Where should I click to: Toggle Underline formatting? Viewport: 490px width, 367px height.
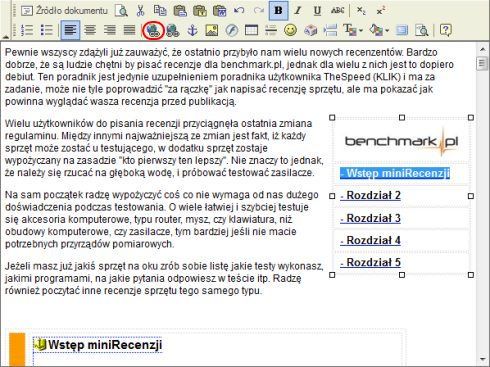coord(317,11)
